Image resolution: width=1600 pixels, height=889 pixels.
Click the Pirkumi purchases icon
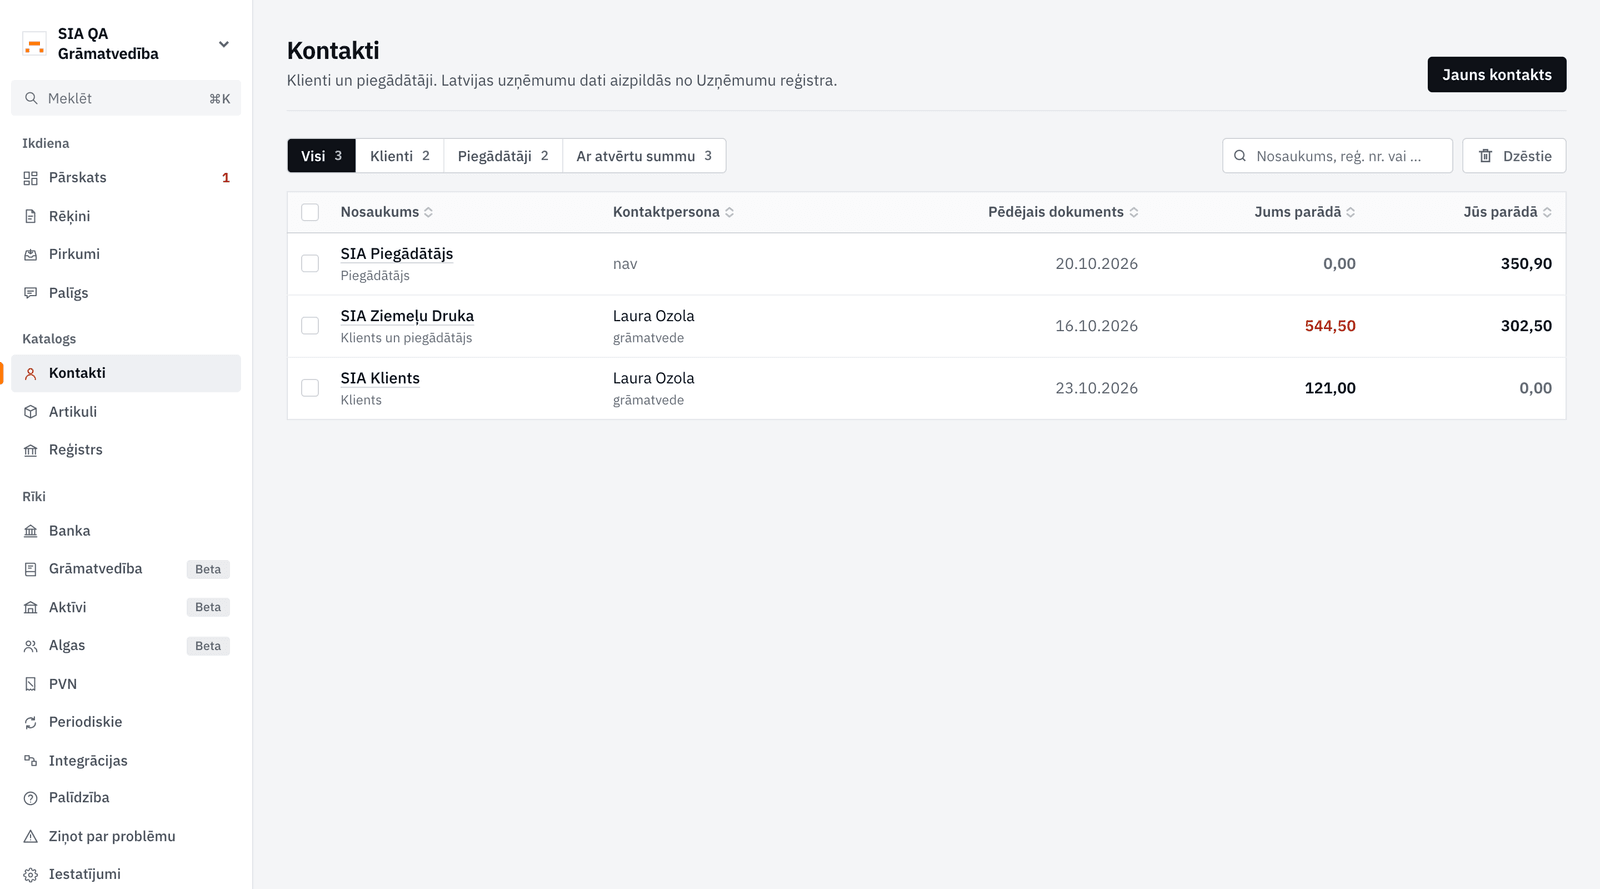[x=31, y=254]
